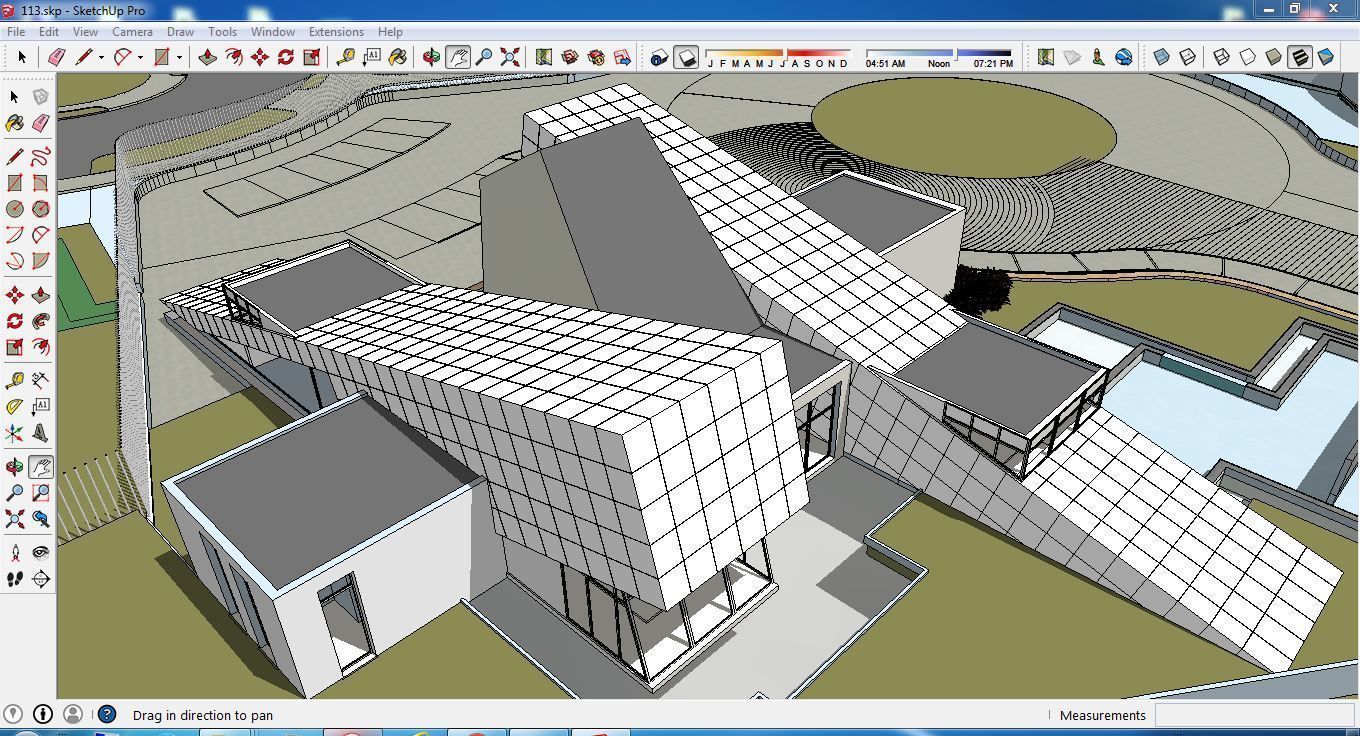The image size is (1360, 736).
Task: Select the Rotate tool in the top toolbar
Action: coord(285,57)
